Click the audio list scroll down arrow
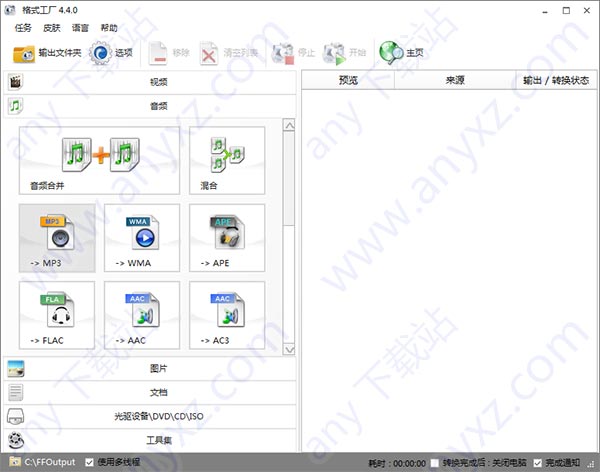 pos(289,349)
